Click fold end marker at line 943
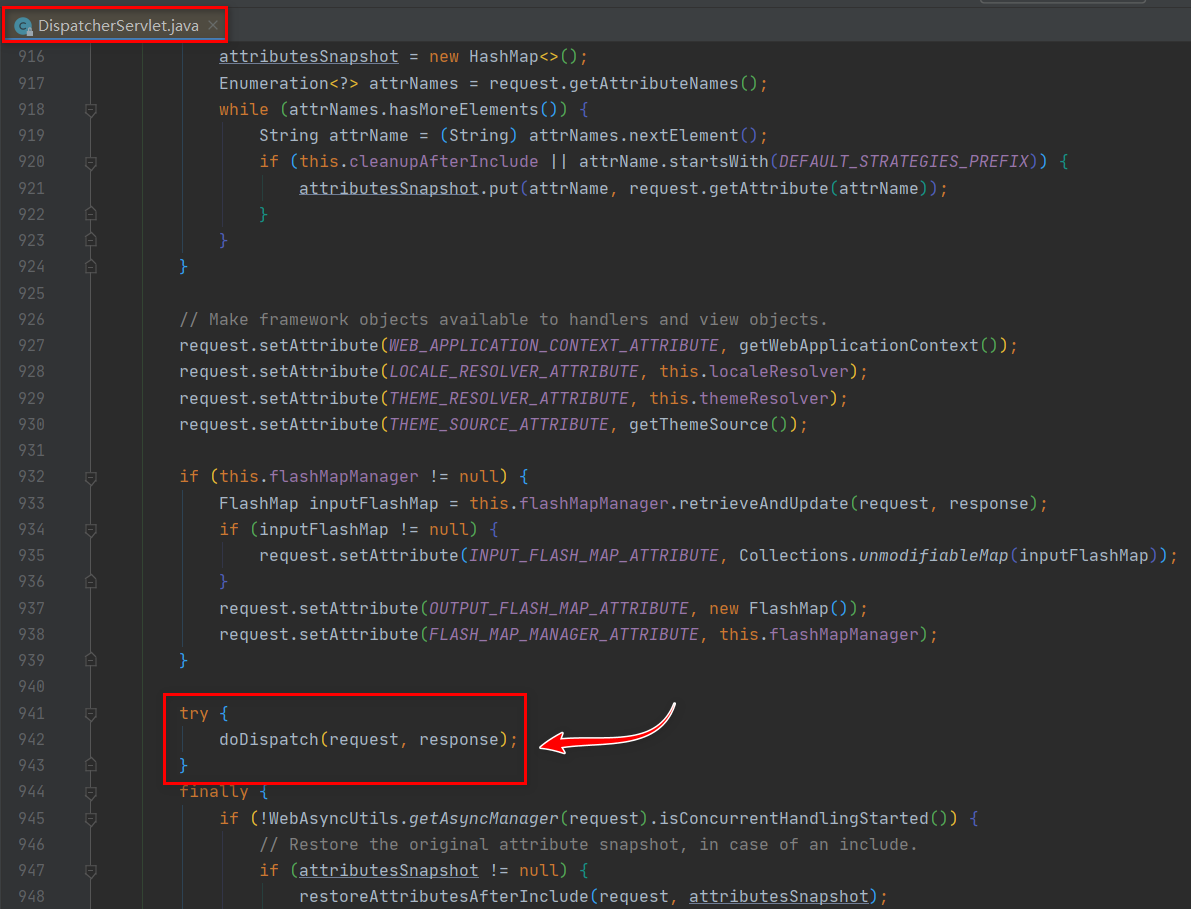1191x909 pixels. (90, 765)
